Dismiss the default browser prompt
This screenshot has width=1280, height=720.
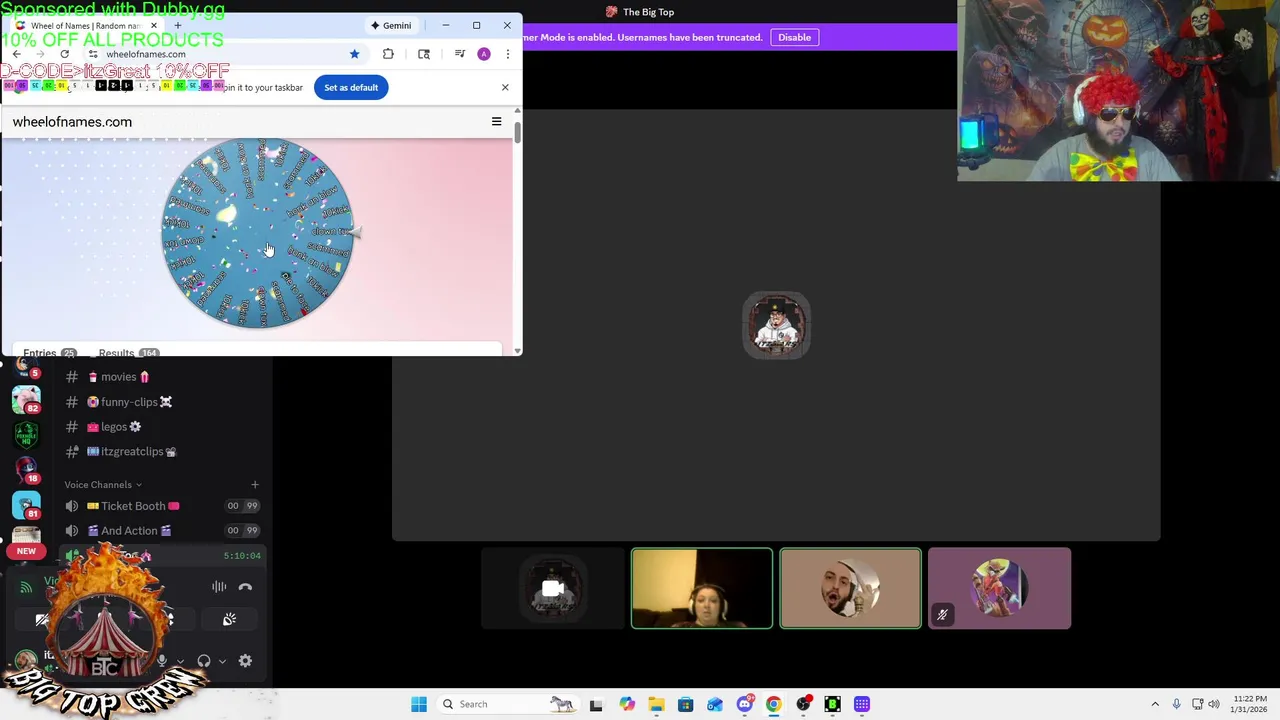tap(505, 87)
